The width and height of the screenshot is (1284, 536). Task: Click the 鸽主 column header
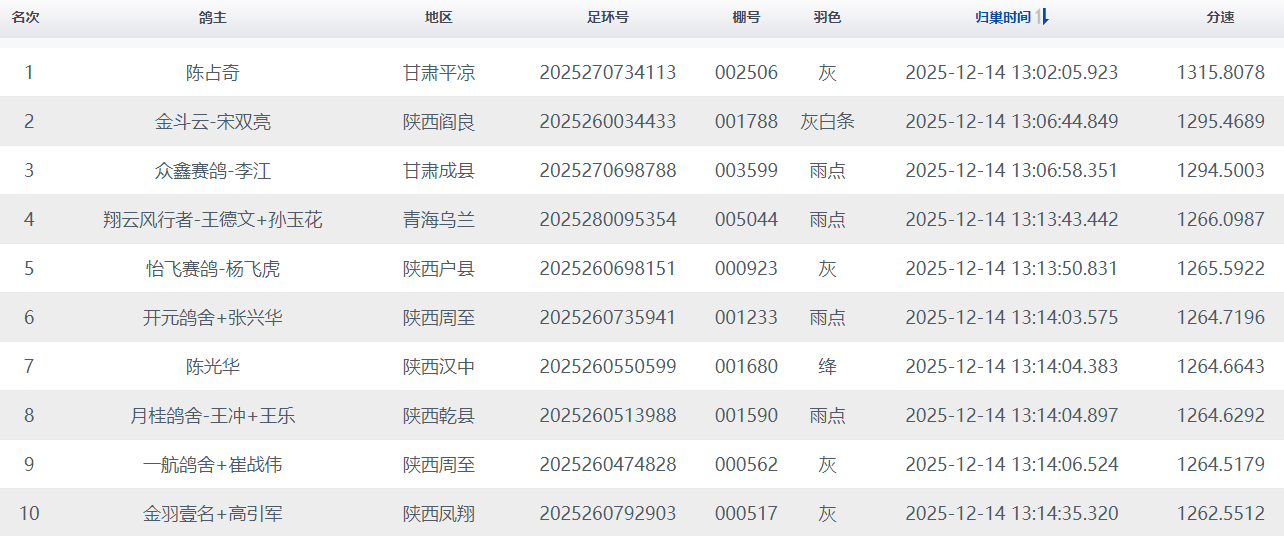coord(212,18)
